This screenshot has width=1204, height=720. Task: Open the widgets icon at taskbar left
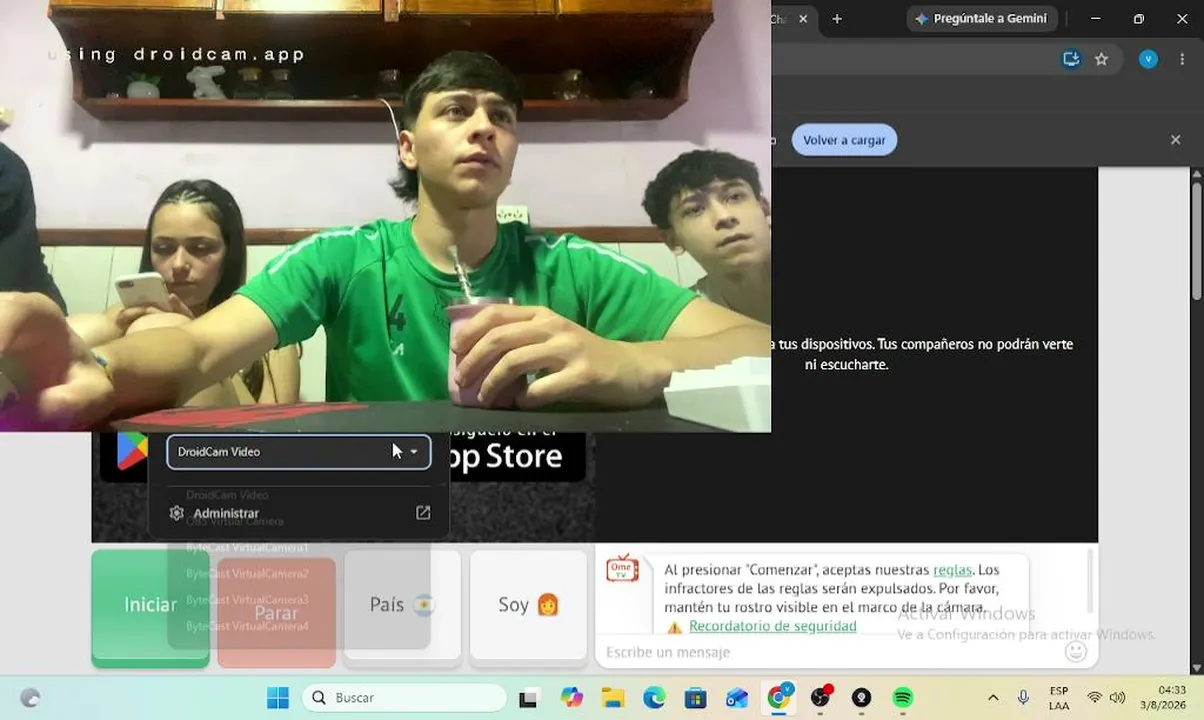tap(30, 698)
